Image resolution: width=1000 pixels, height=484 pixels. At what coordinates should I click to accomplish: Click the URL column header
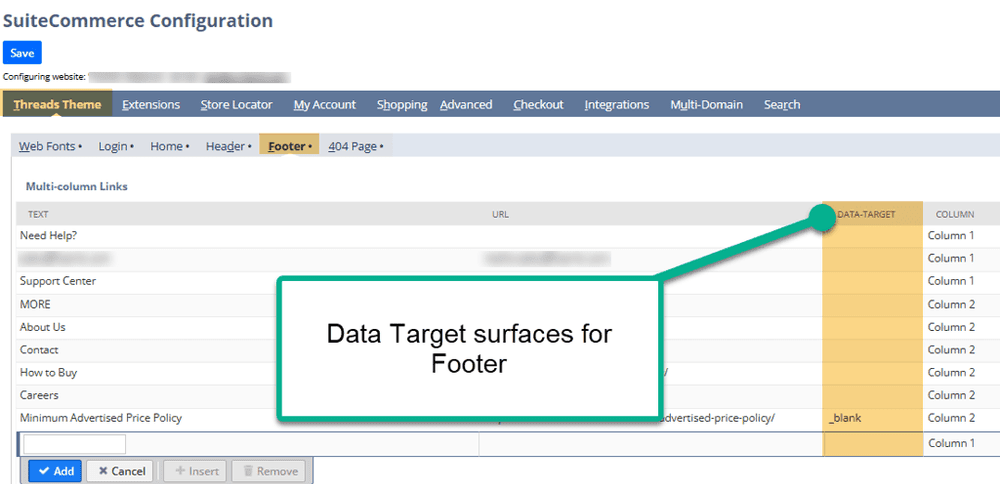[x=501, y=215]
